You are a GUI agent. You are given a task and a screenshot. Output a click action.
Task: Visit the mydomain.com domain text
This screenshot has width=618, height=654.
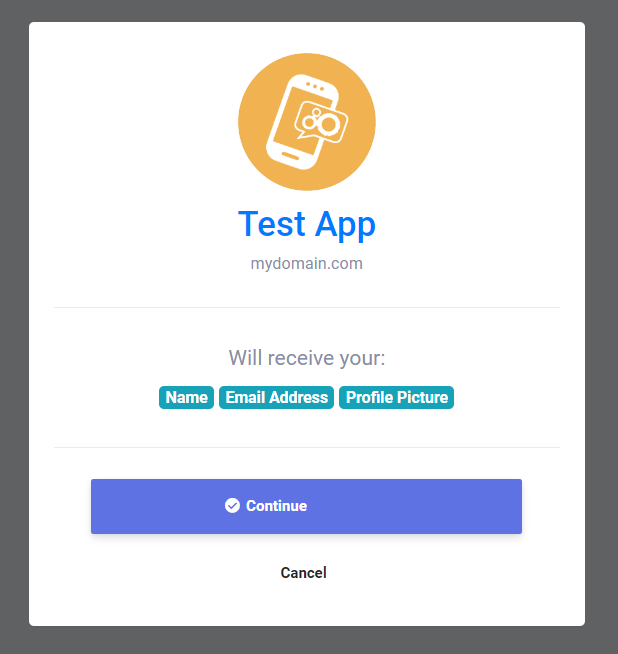click(x=306, y=264)
